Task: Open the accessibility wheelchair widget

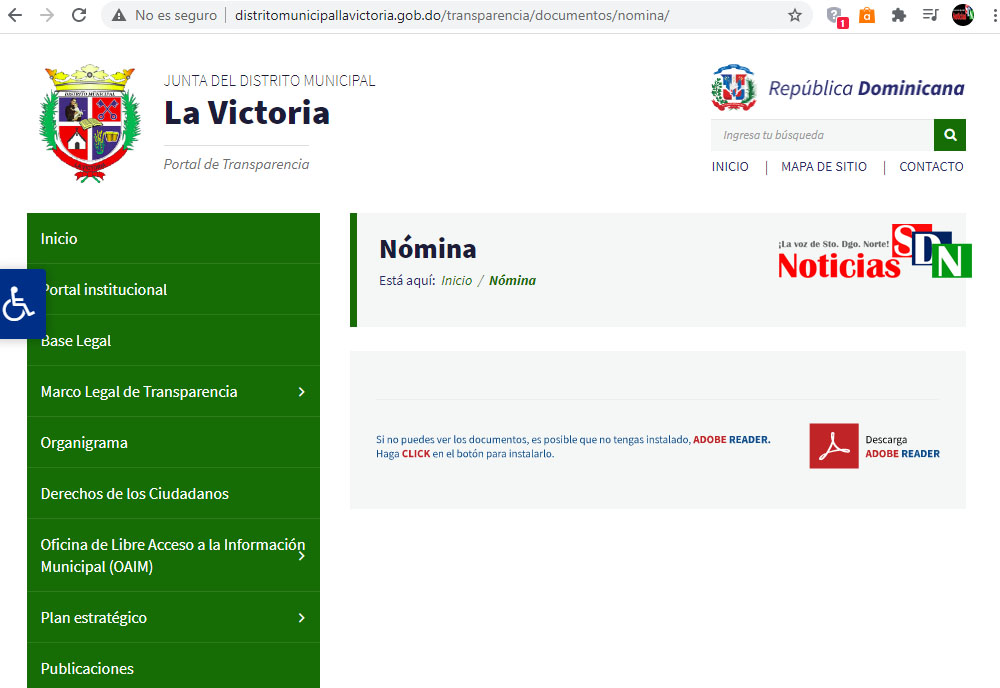Action: click(x=20, y=303)
